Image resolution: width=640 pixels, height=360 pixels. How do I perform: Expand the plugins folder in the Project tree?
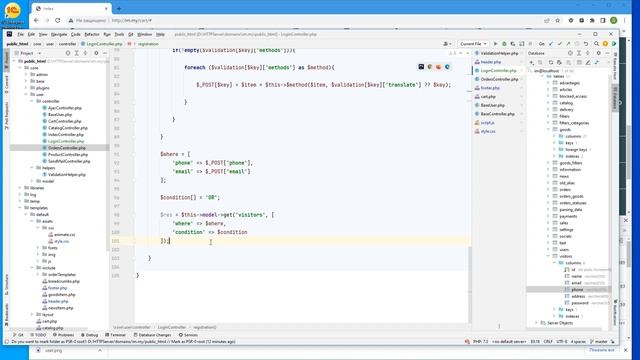coord(26,88)
